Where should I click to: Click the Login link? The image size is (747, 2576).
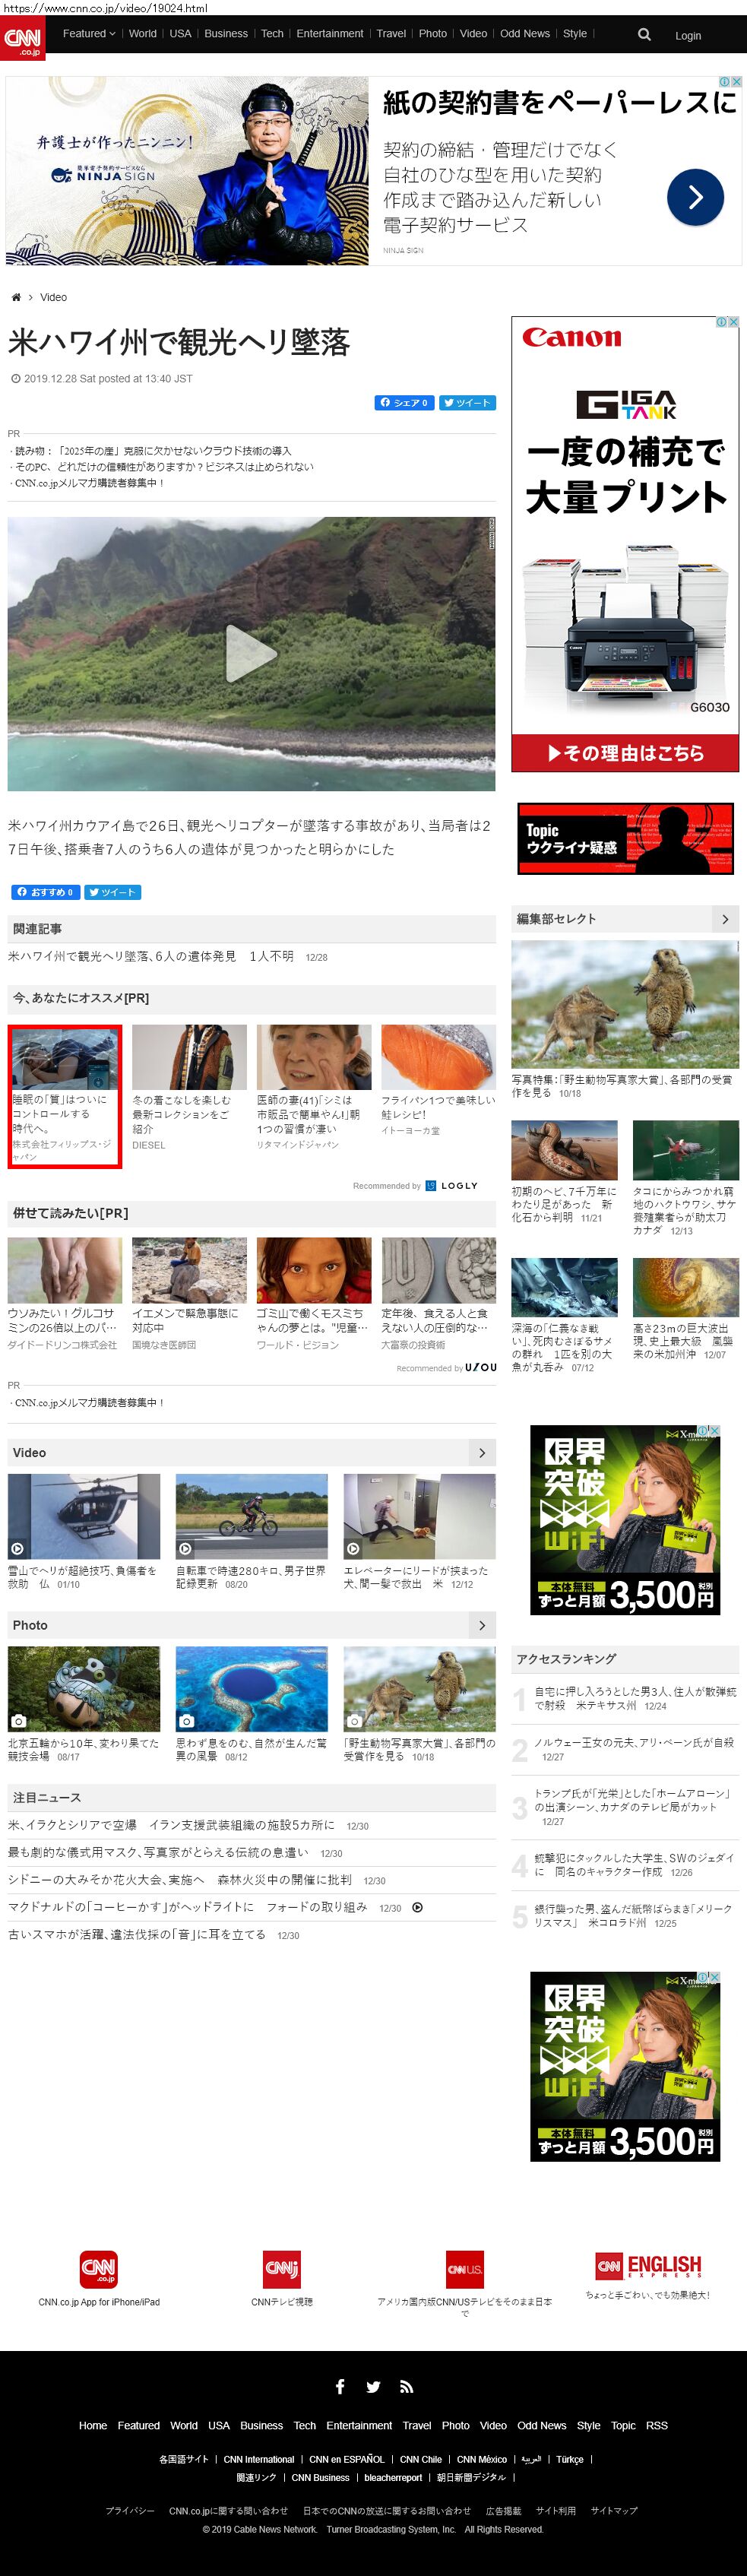tap(687, 35)
